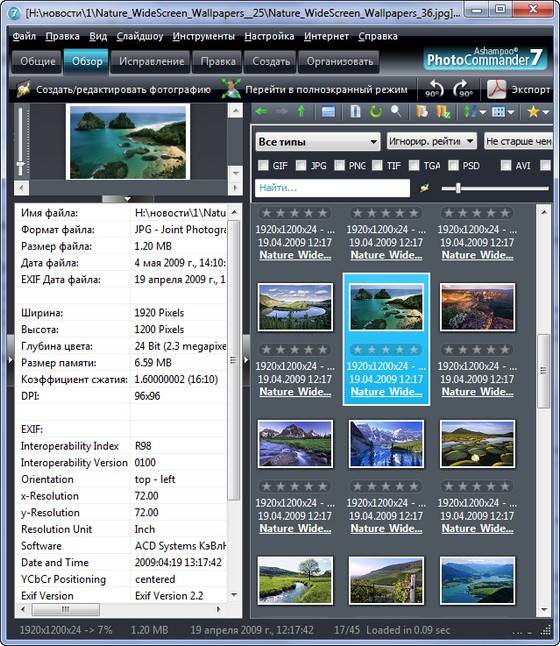Click the magnifying glass search icon
The height and width of the screenshot is (646, 560).
[396, 111]
